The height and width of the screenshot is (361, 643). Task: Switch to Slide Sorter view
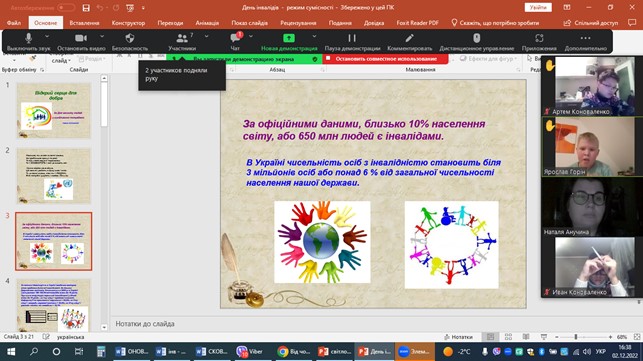[508, 337]
